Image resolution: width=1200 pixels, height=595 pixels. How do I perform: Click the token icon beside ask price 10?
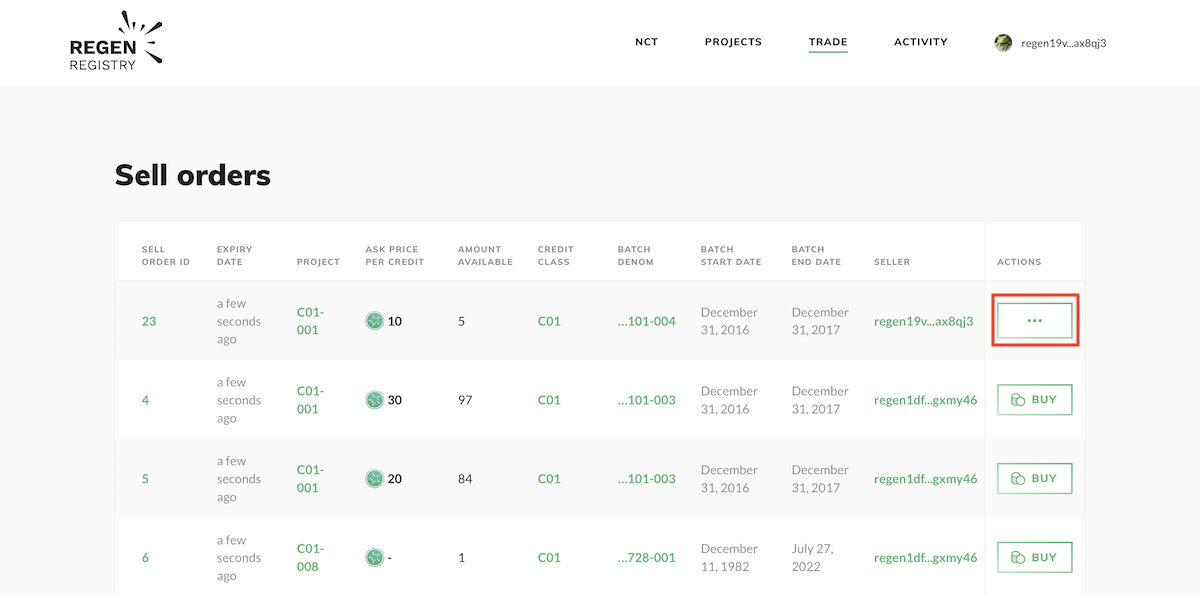[x=374, y=321]
